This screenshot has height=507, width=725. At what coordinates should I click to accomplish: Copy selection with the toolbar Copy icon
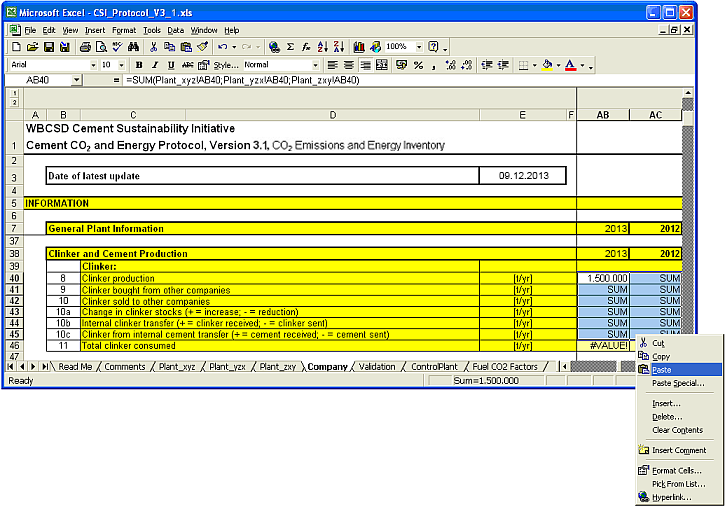point(170,47)
